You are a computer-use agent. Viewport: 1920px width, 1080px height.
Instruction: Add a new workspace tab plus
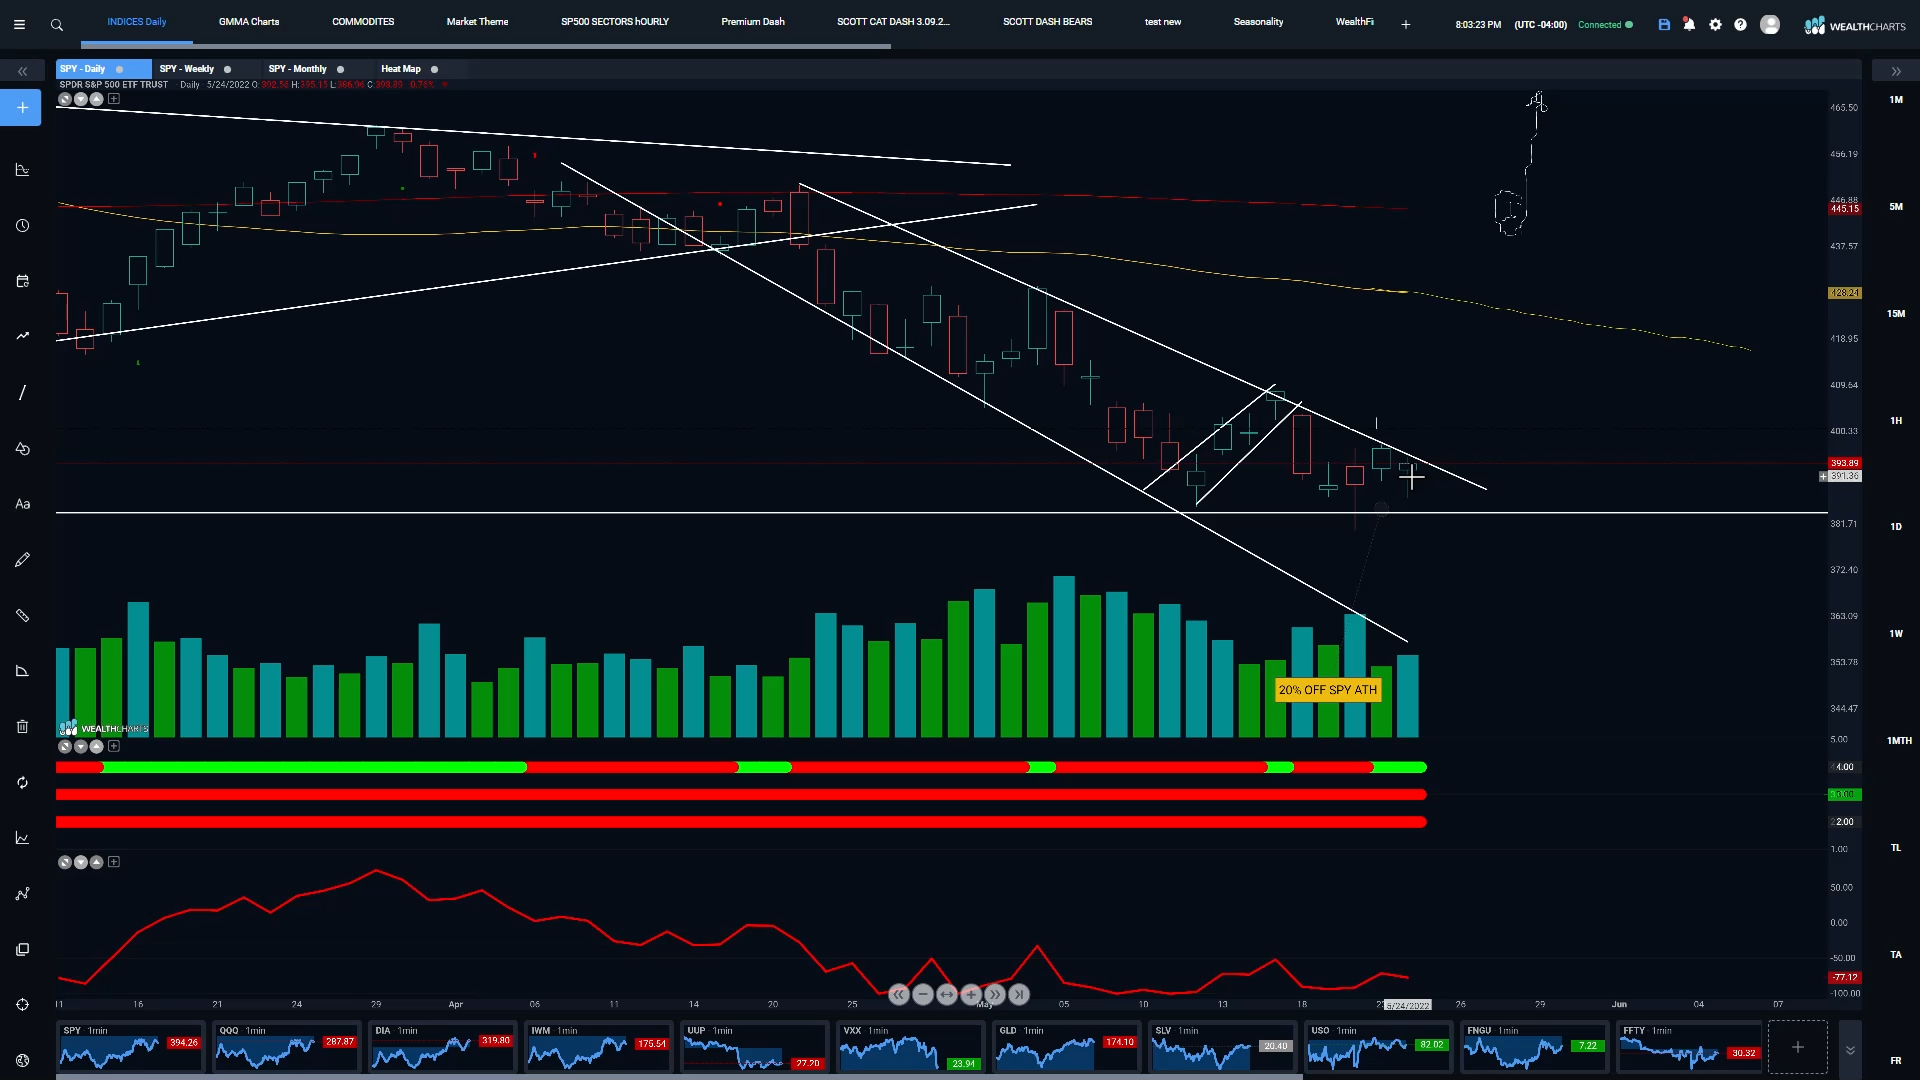[1406, 24]
